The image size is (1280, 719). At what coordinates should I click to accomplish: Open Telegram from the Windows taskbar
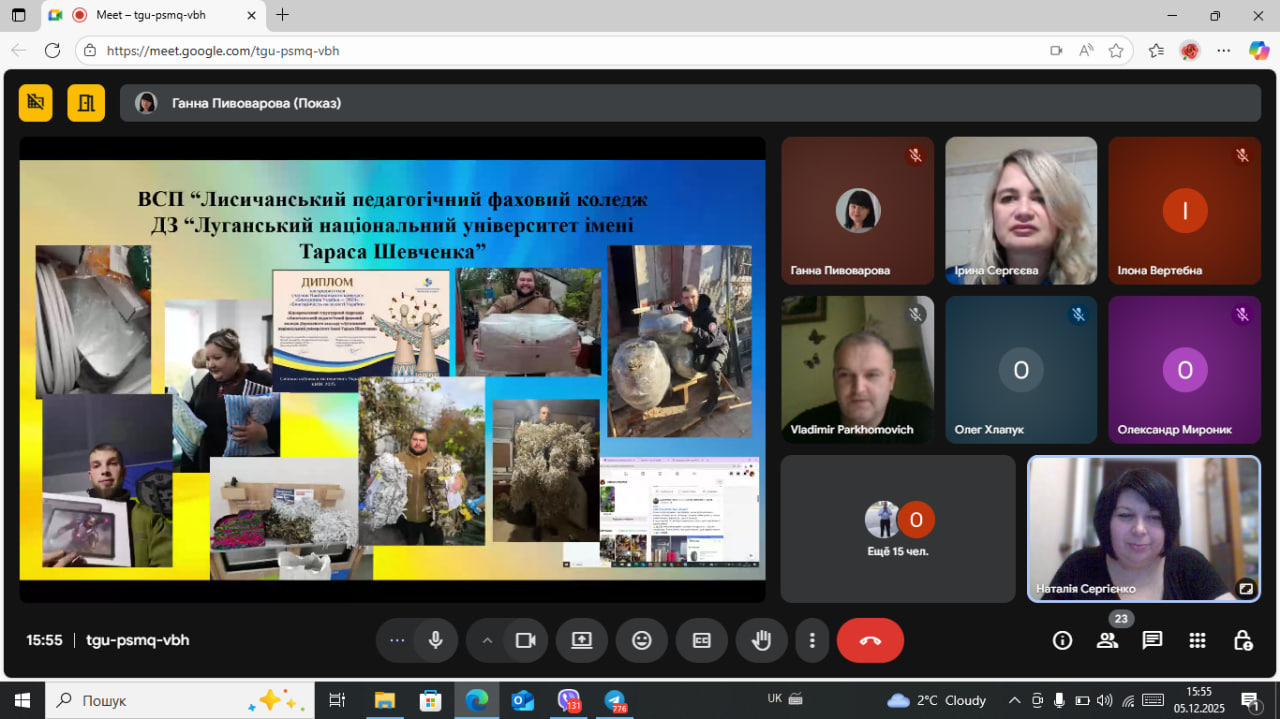[x=615, y=700]
